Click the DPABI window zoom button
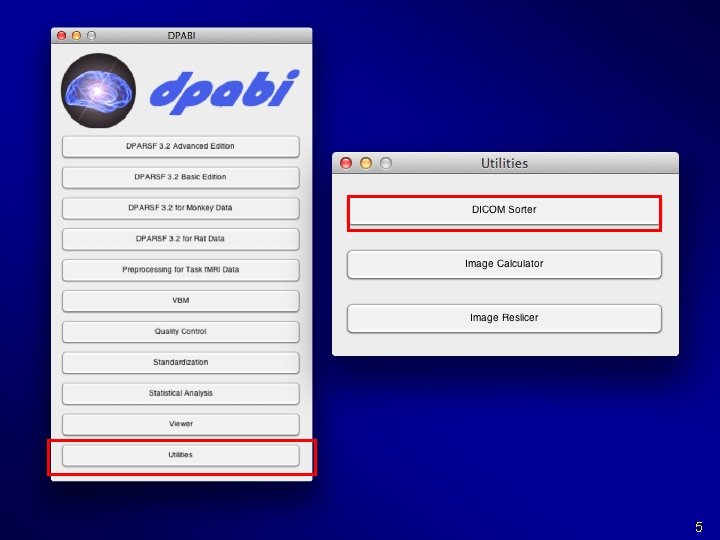Screen dimensions: 720x540 (x=92, y=35)
